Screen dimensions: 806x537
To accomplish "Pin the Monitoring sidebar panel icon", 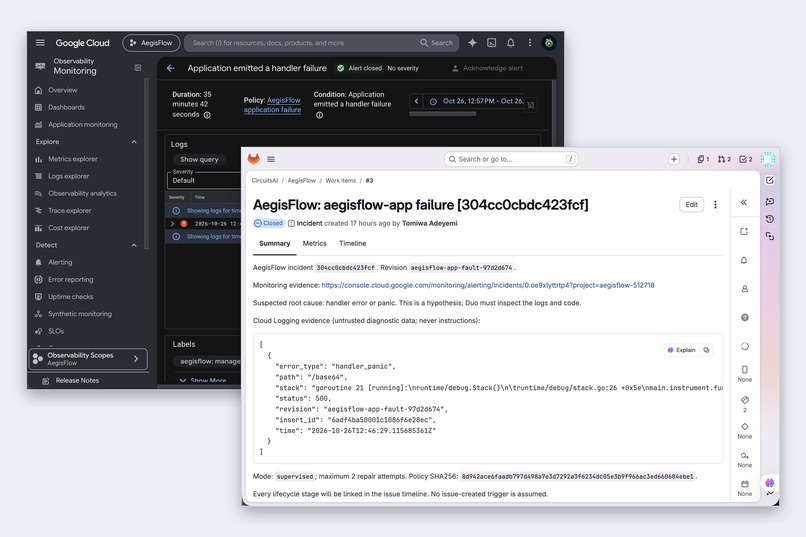I will tap(138, 67).
